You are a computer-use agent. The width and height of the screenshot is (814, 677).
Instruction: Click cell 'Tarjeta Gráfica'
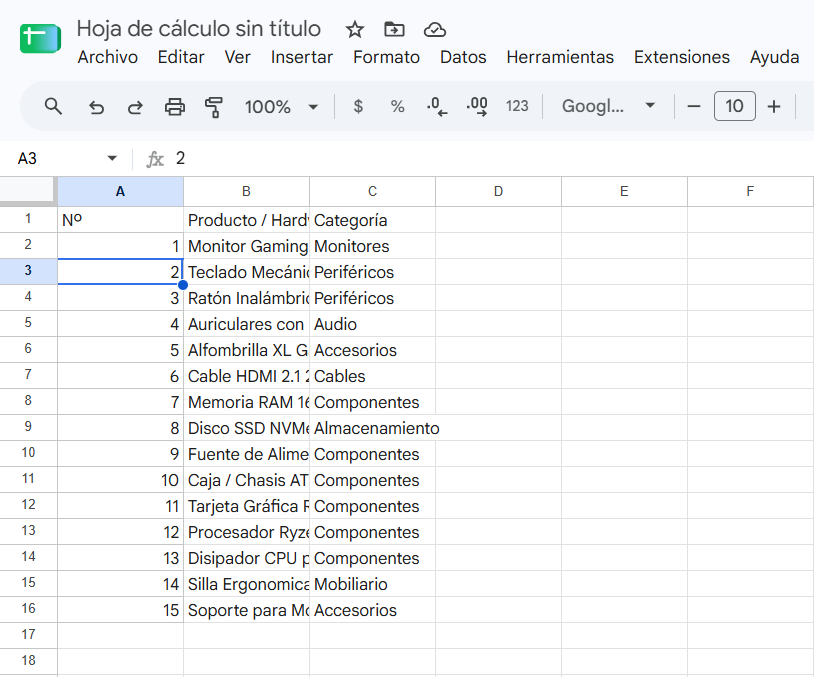tap(247, 506)
